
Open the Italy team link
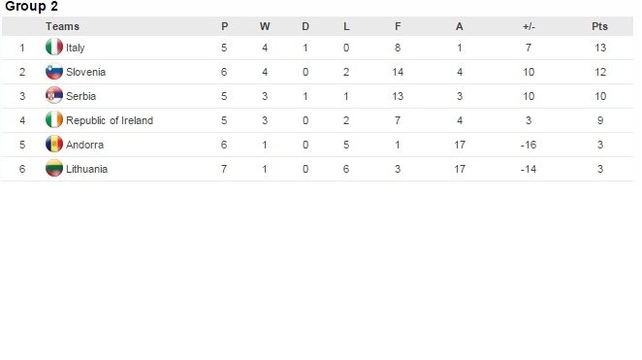click(75, 48)
